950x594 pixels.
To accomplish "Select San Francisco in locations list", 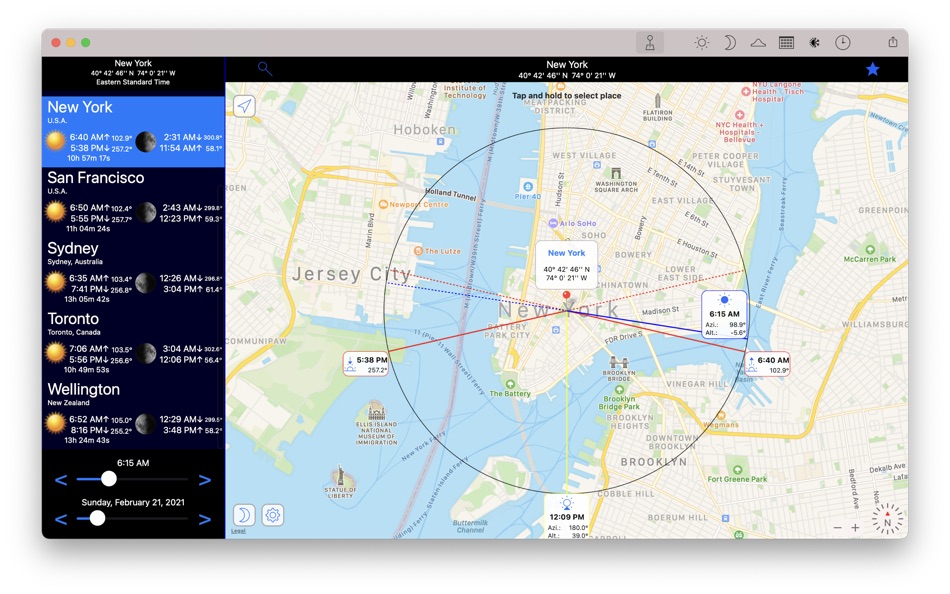I will point(133,202).
